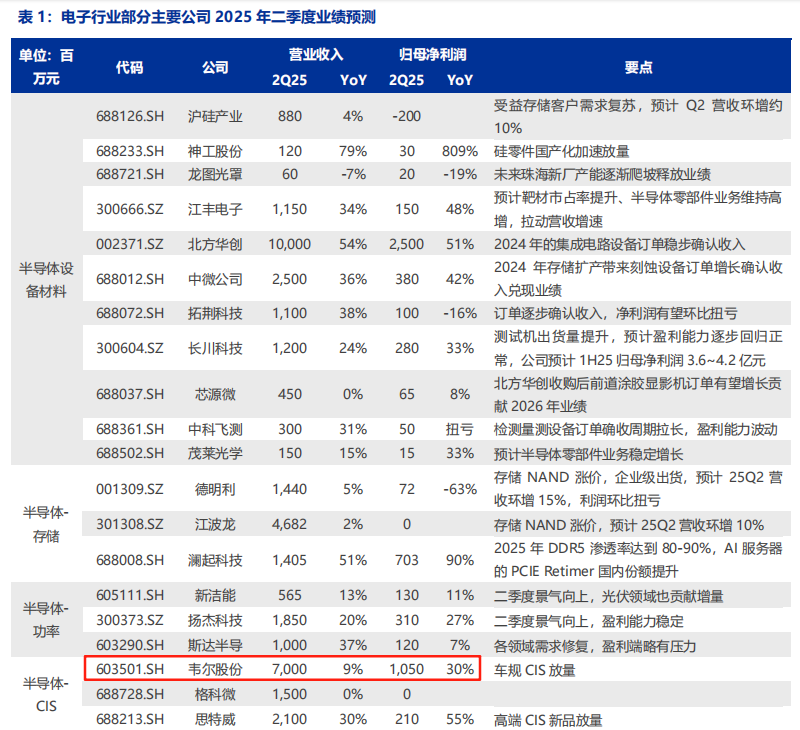Image resolution: width=800 pixels, height=730 pixels.
Task: Click stock code 688008.SH
Action: [x=130, y=561]
